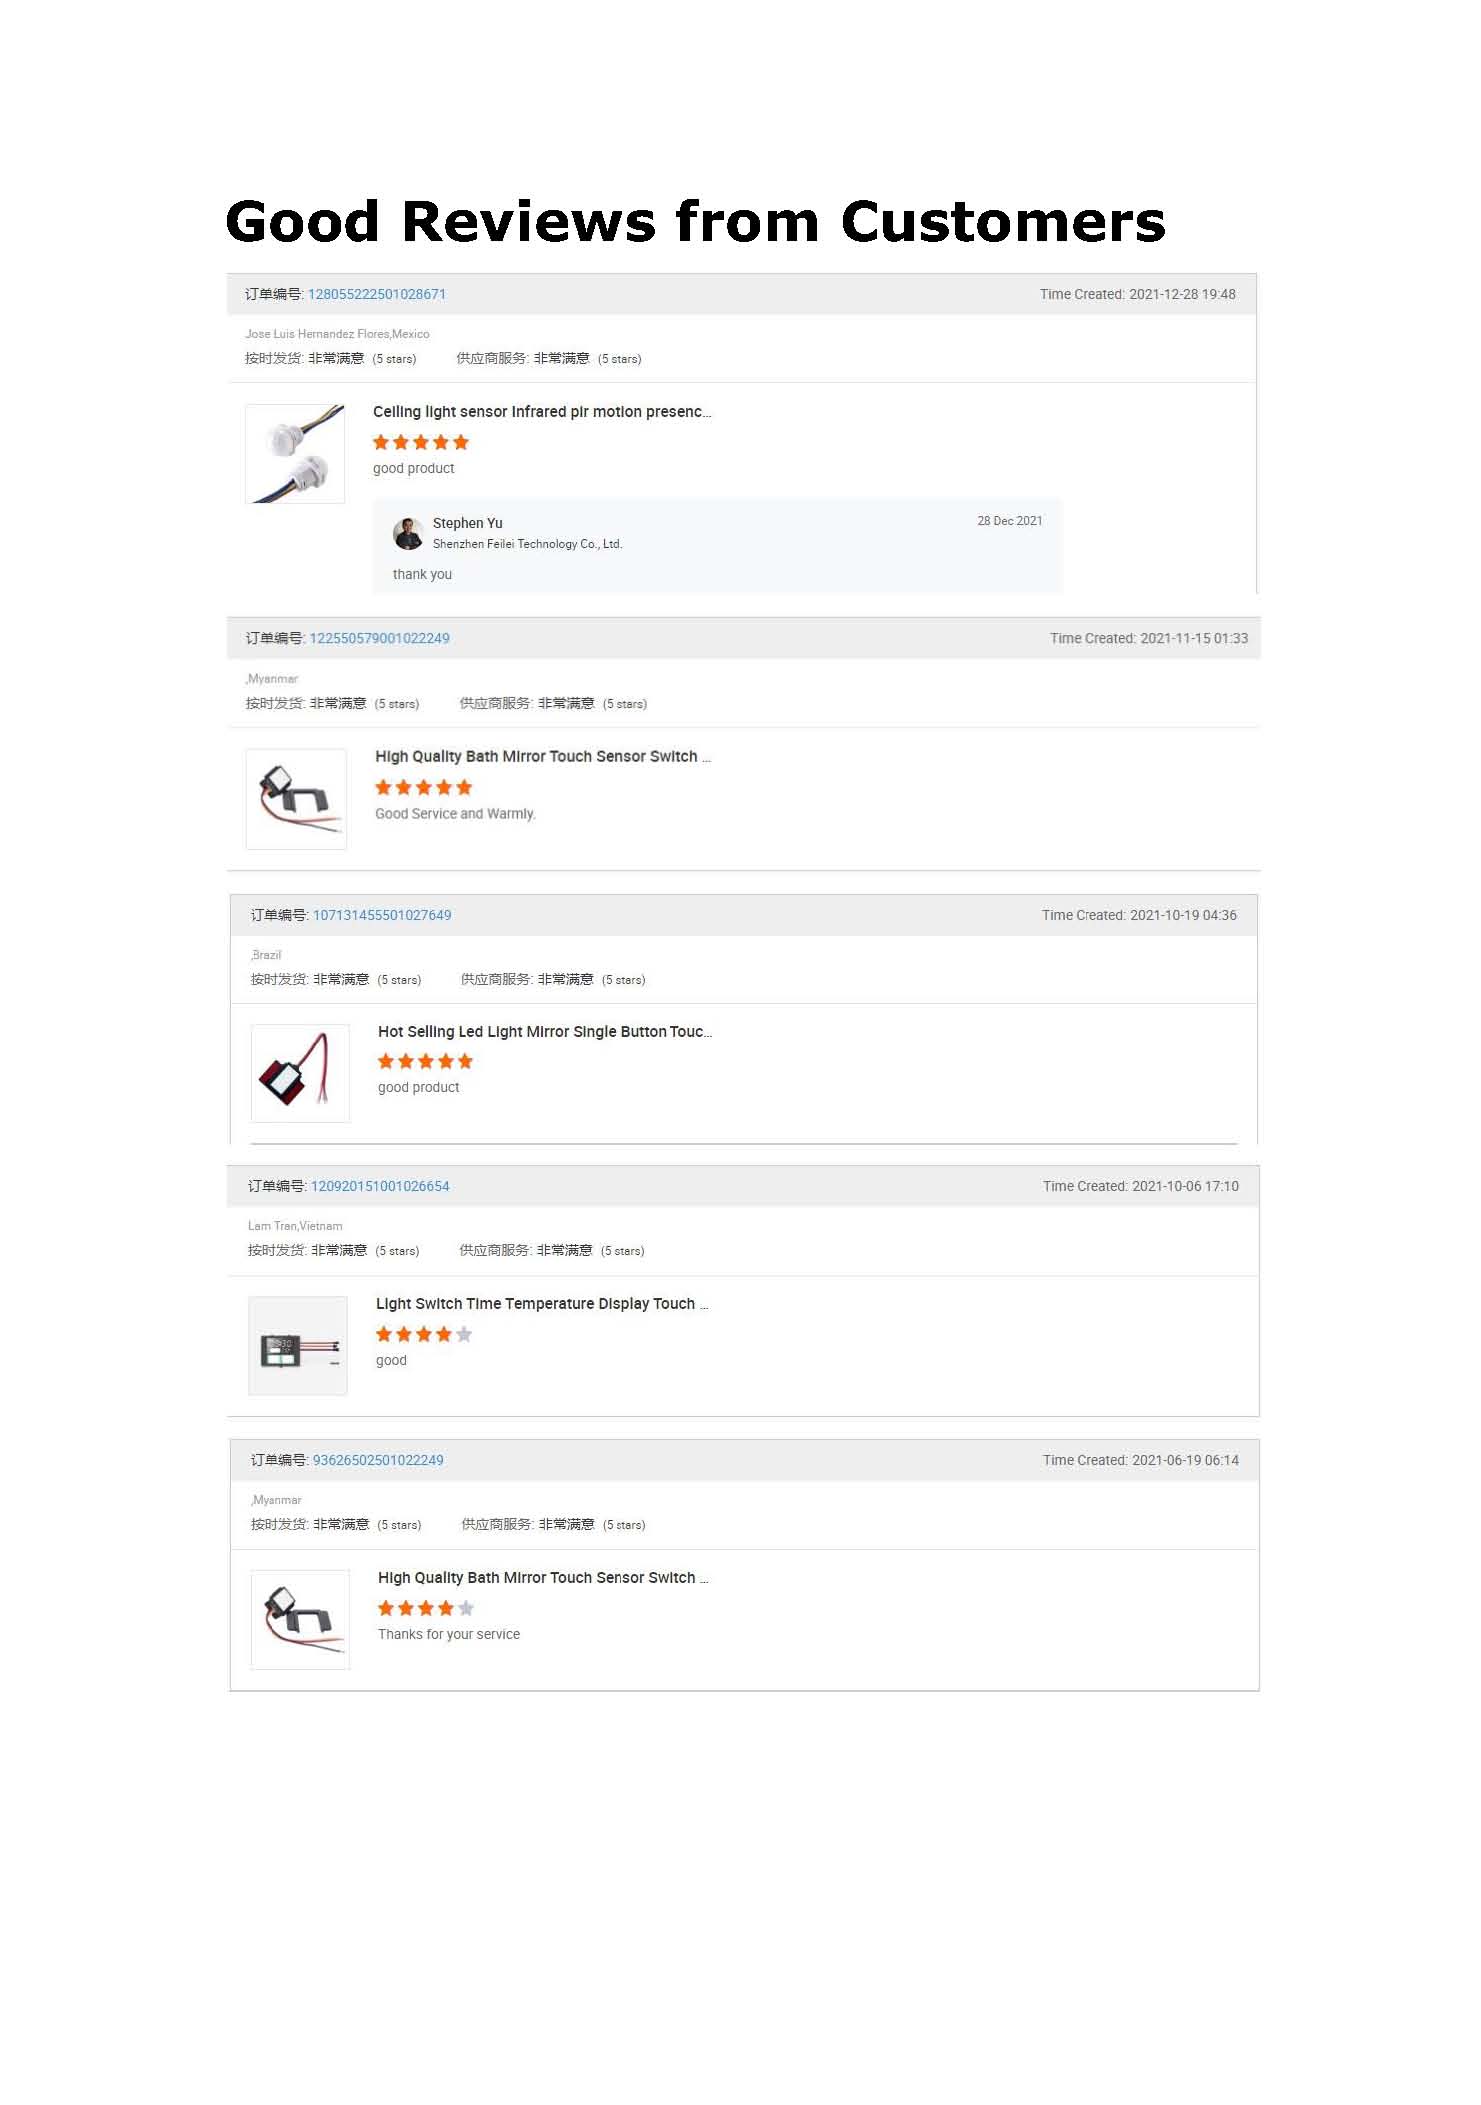Click the star rating under Hot Selling Led Light

coord(425,1061)
